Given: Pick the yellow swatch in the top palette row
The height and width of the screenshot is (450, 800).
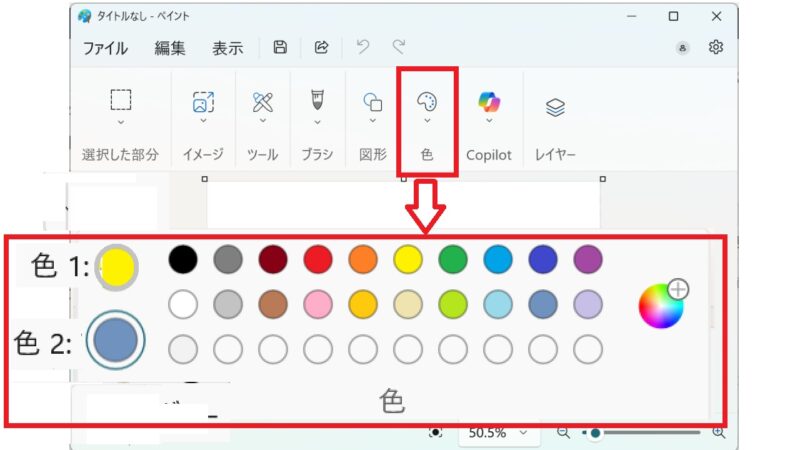Looking at the screenshot, I should pyautogui.click(x=408, y=259).
